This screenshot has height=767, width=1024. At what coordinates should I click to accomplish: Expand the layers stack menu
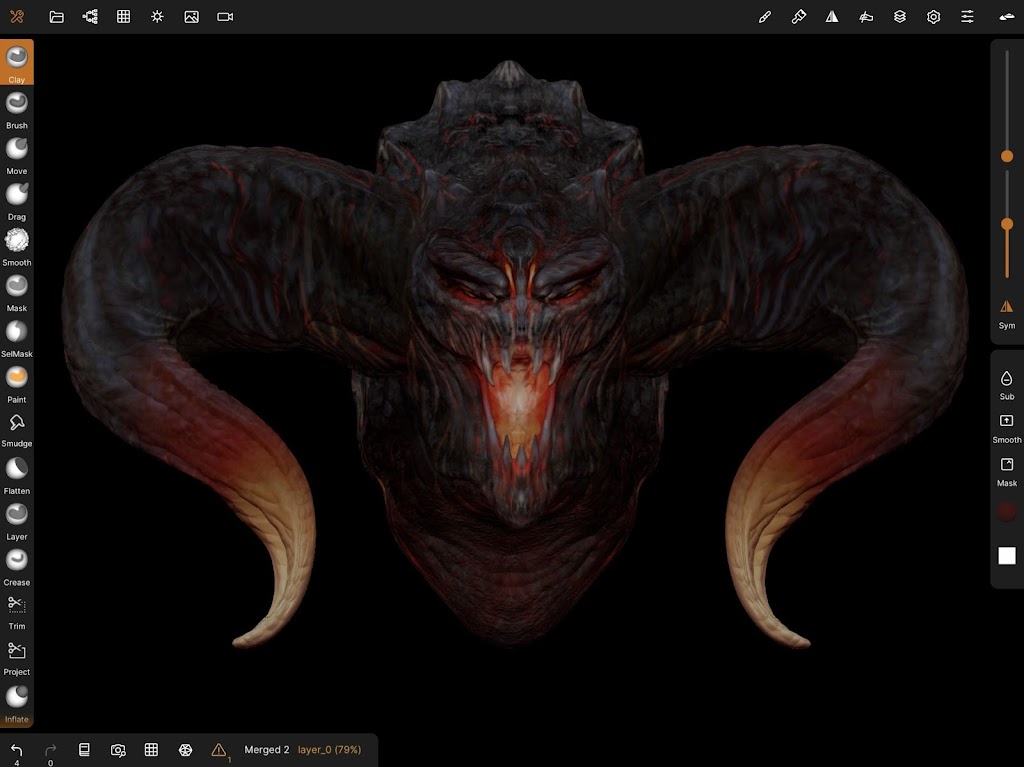[900, 17]
